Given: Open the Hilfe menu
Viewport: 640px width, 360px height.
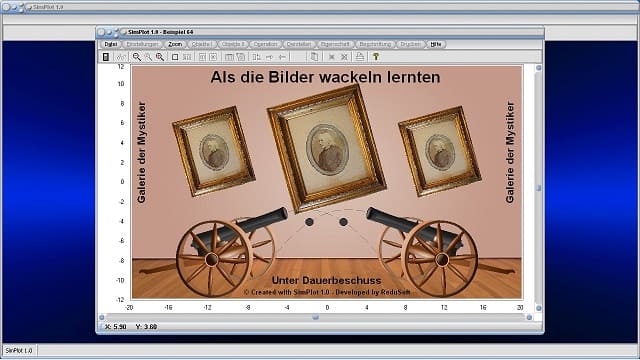Looking at the screenshot, I should pyautogui.click(x=436, y=44).
